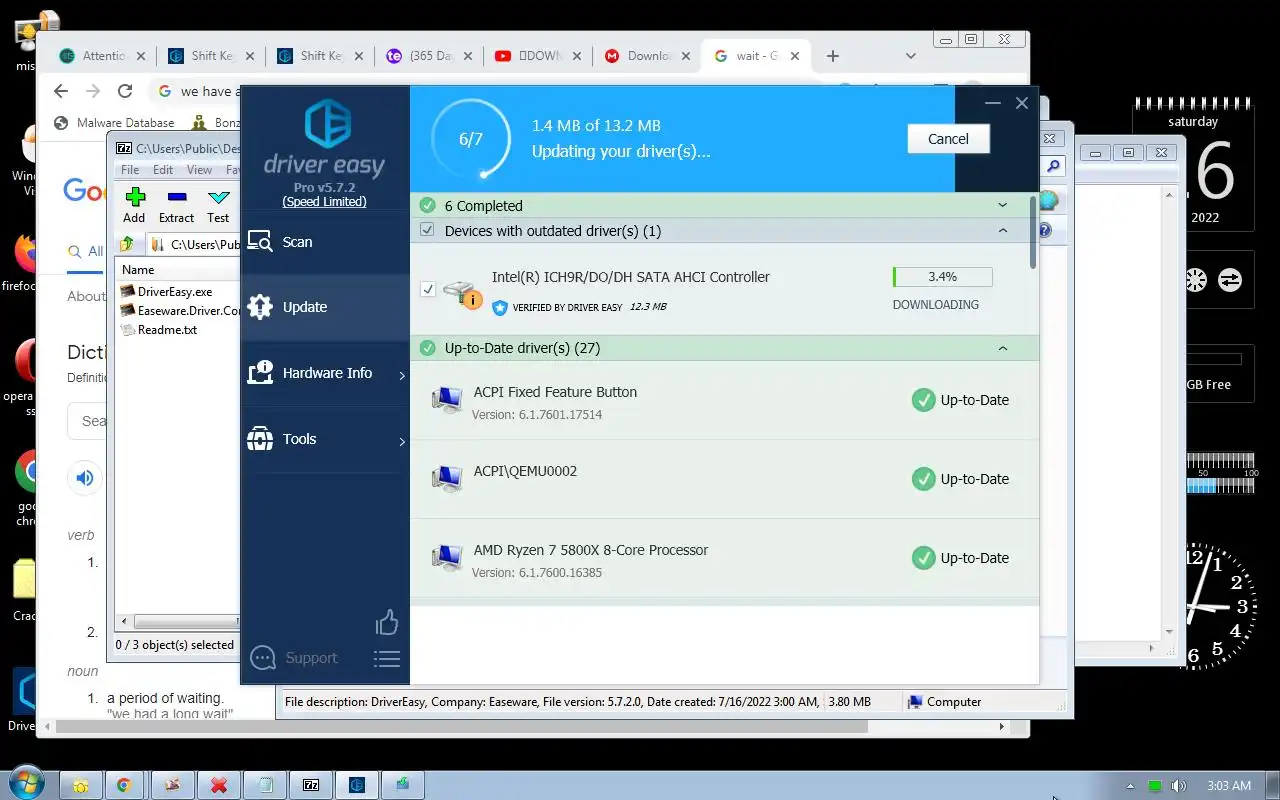Viewport: 1280px width, 800px height.
Task: Click ACPI Fixed Feature Button's Up-to-Date check icon
Action: tap(923, 400)
